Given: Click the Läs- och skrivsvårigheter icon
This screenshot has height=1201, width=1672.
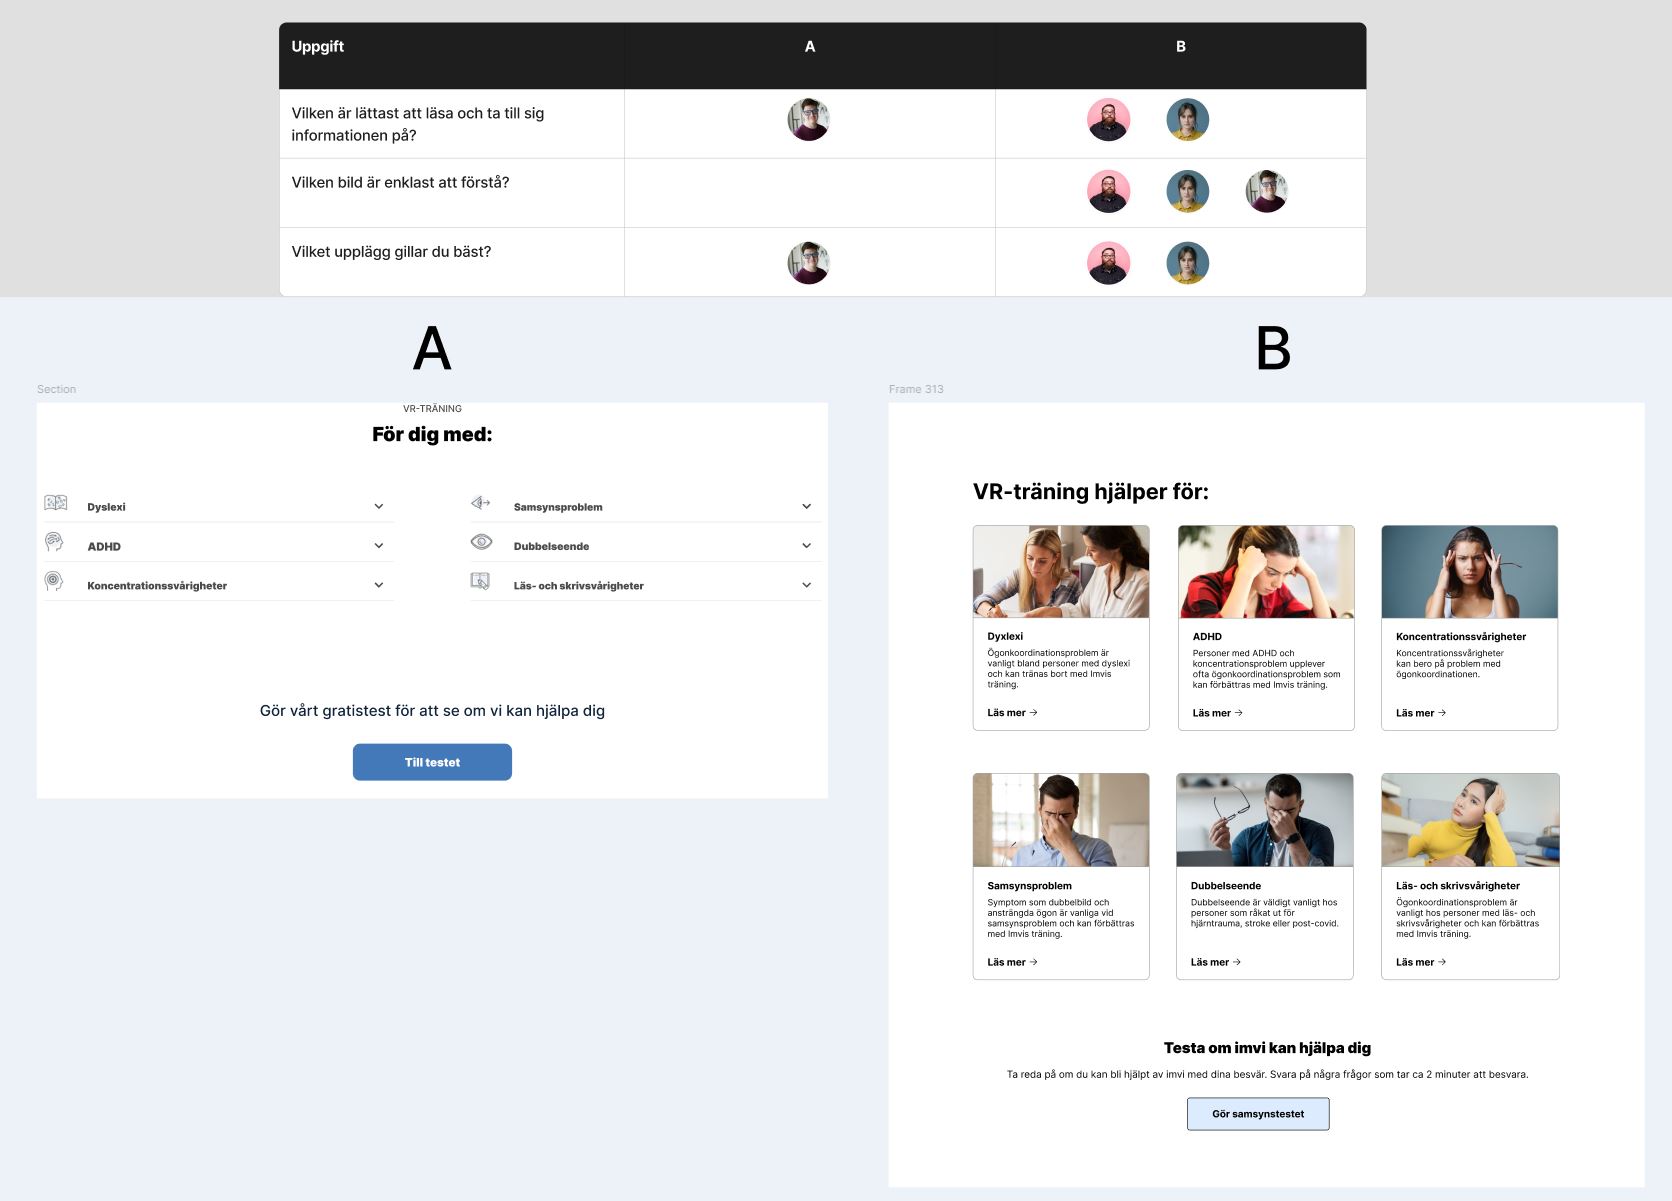Looking at the screenshot, I should point(480,581).
